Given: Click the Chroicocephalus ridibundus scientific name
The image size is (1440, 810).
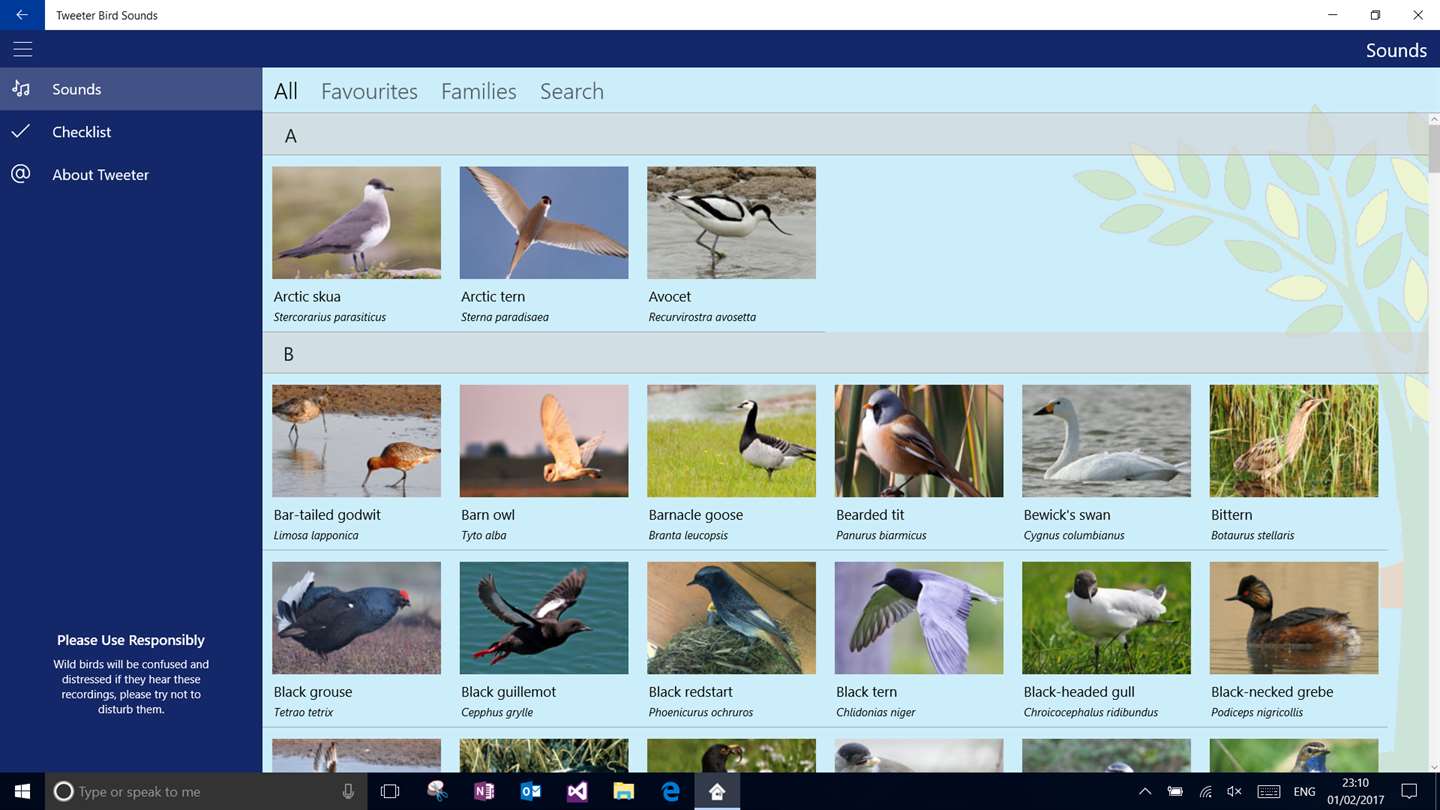Looking at the screenshot, I should [x=1091, y=712].
